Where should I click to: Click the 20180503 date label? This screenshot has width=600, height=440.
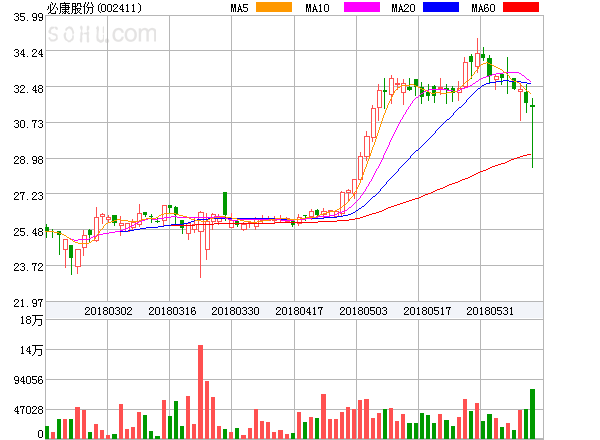[363, 311]
